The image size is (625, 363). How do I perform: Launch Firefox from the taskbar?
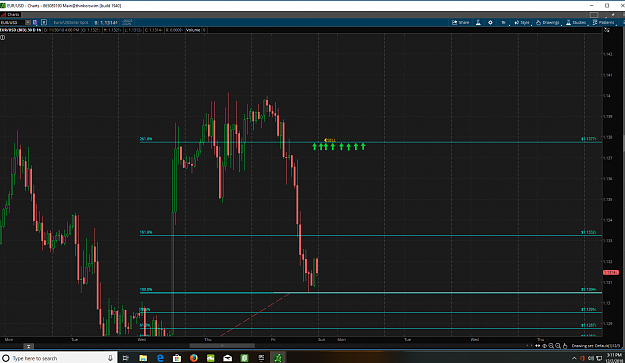pyautogui.click(x=194, y=358)
